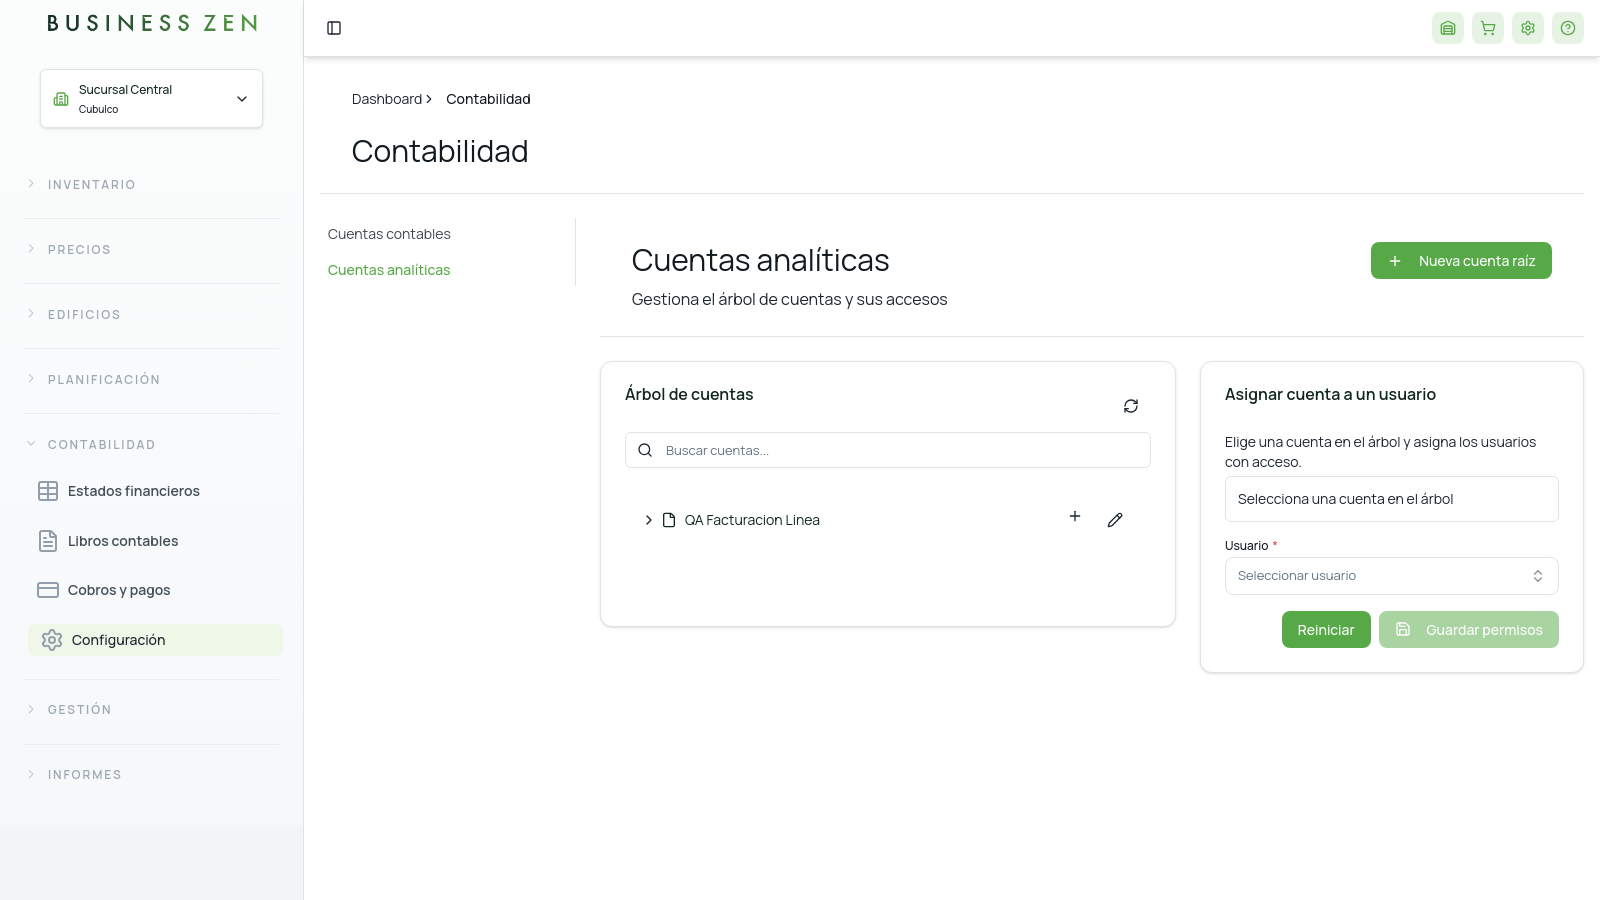This screenshot has width=1600, height=900.
Task: Open the Sucursal Central branch selector
Action: point(152,99)
